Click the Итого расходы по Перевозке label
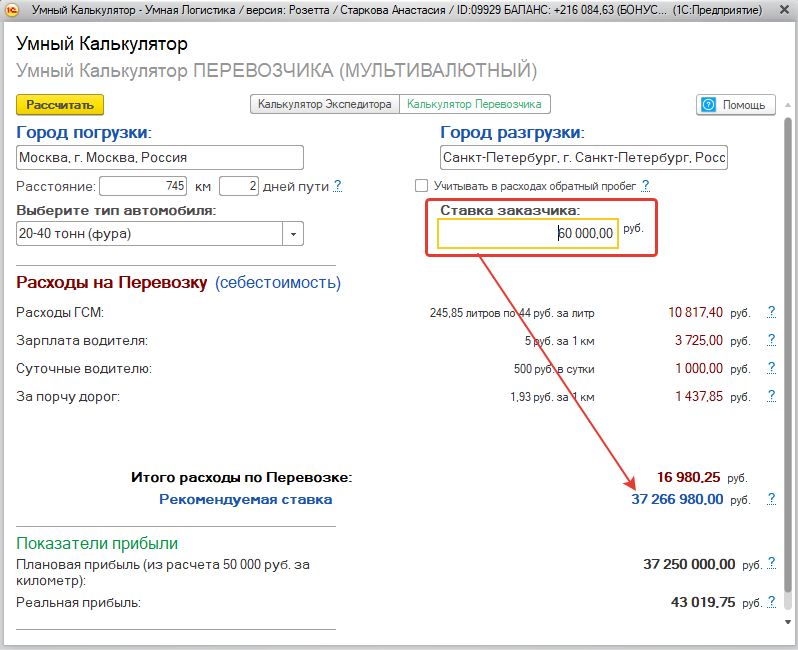The height and width of the screenshot is (650, 798). (242, 477)
